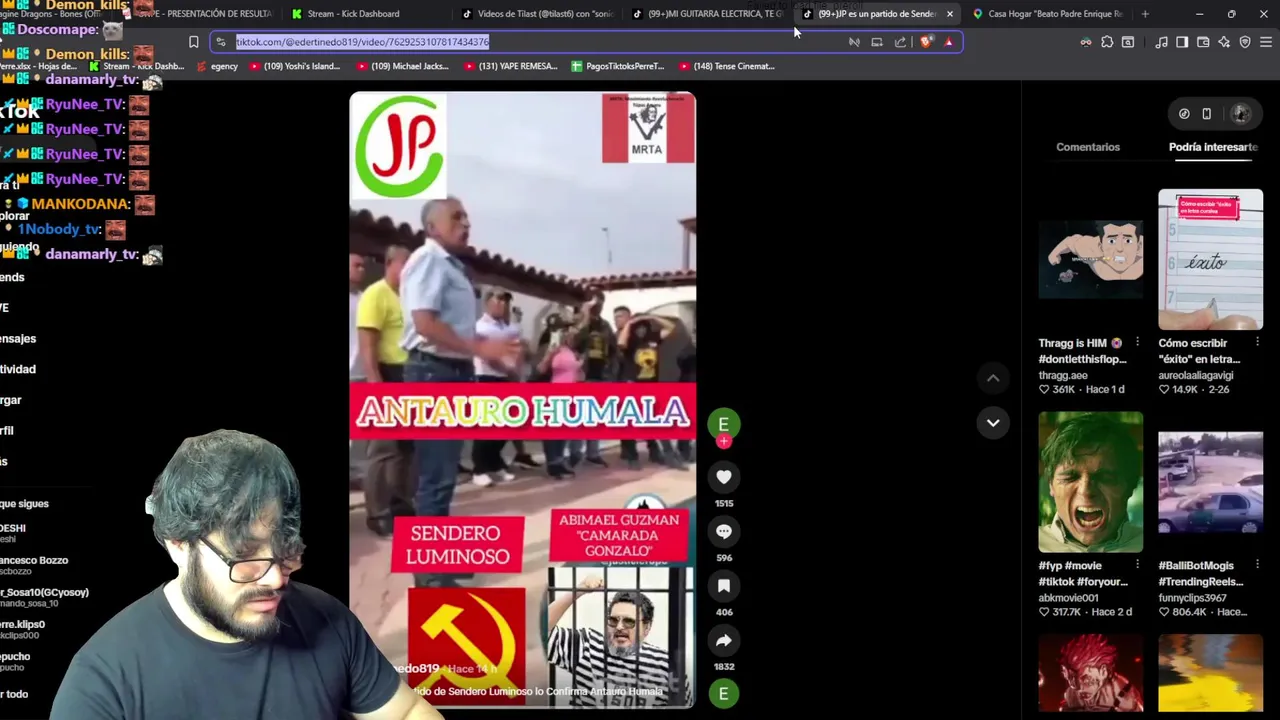Open creator avatar E beside the video

[x=724, y=424]
